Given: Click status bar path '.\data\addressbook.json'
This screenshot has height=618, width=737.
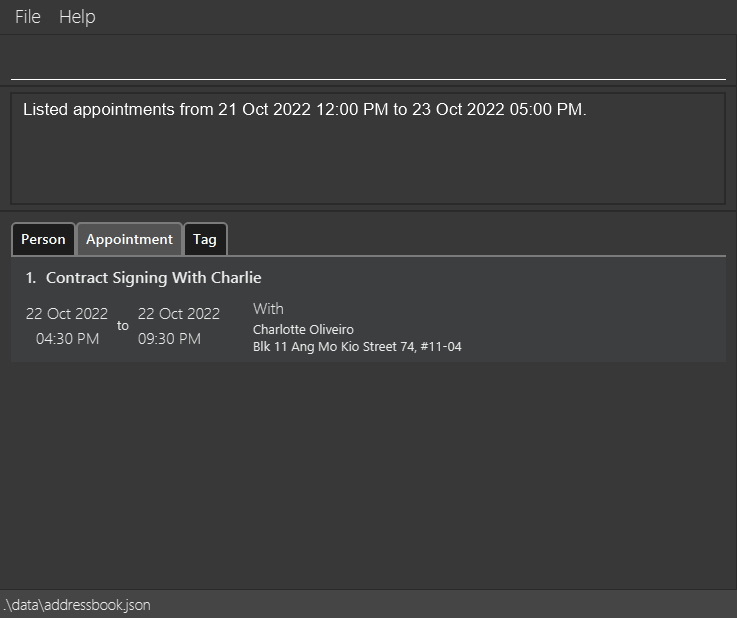Looking at the screenshot, I should pyautogui.click(x=77, y=605).
